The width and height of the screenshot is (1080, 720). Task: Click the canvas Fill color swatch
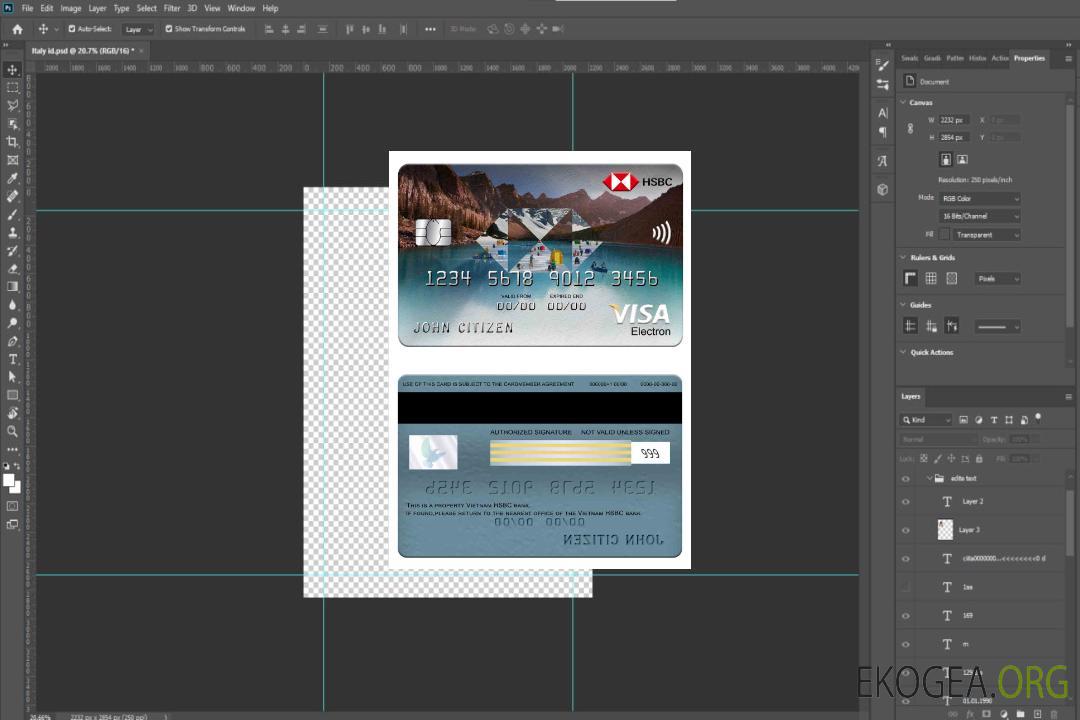point(945,235)
